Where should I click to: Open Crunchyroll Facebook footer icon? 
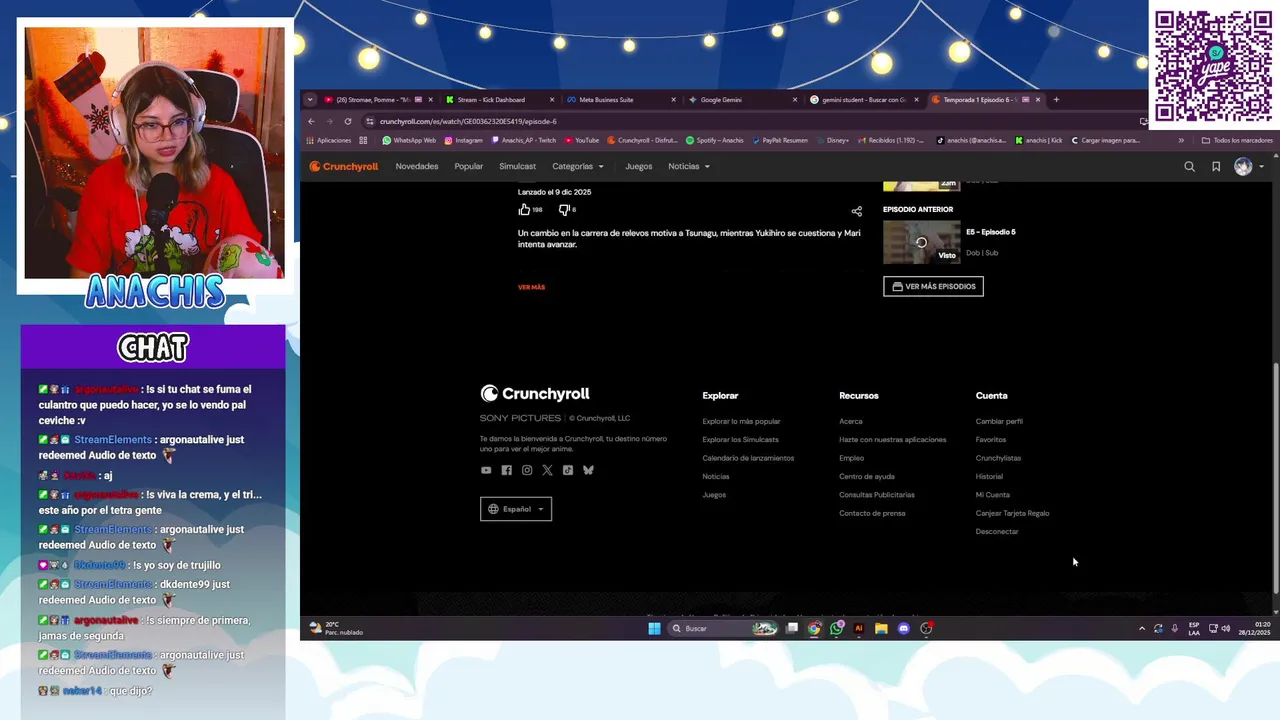506,470
